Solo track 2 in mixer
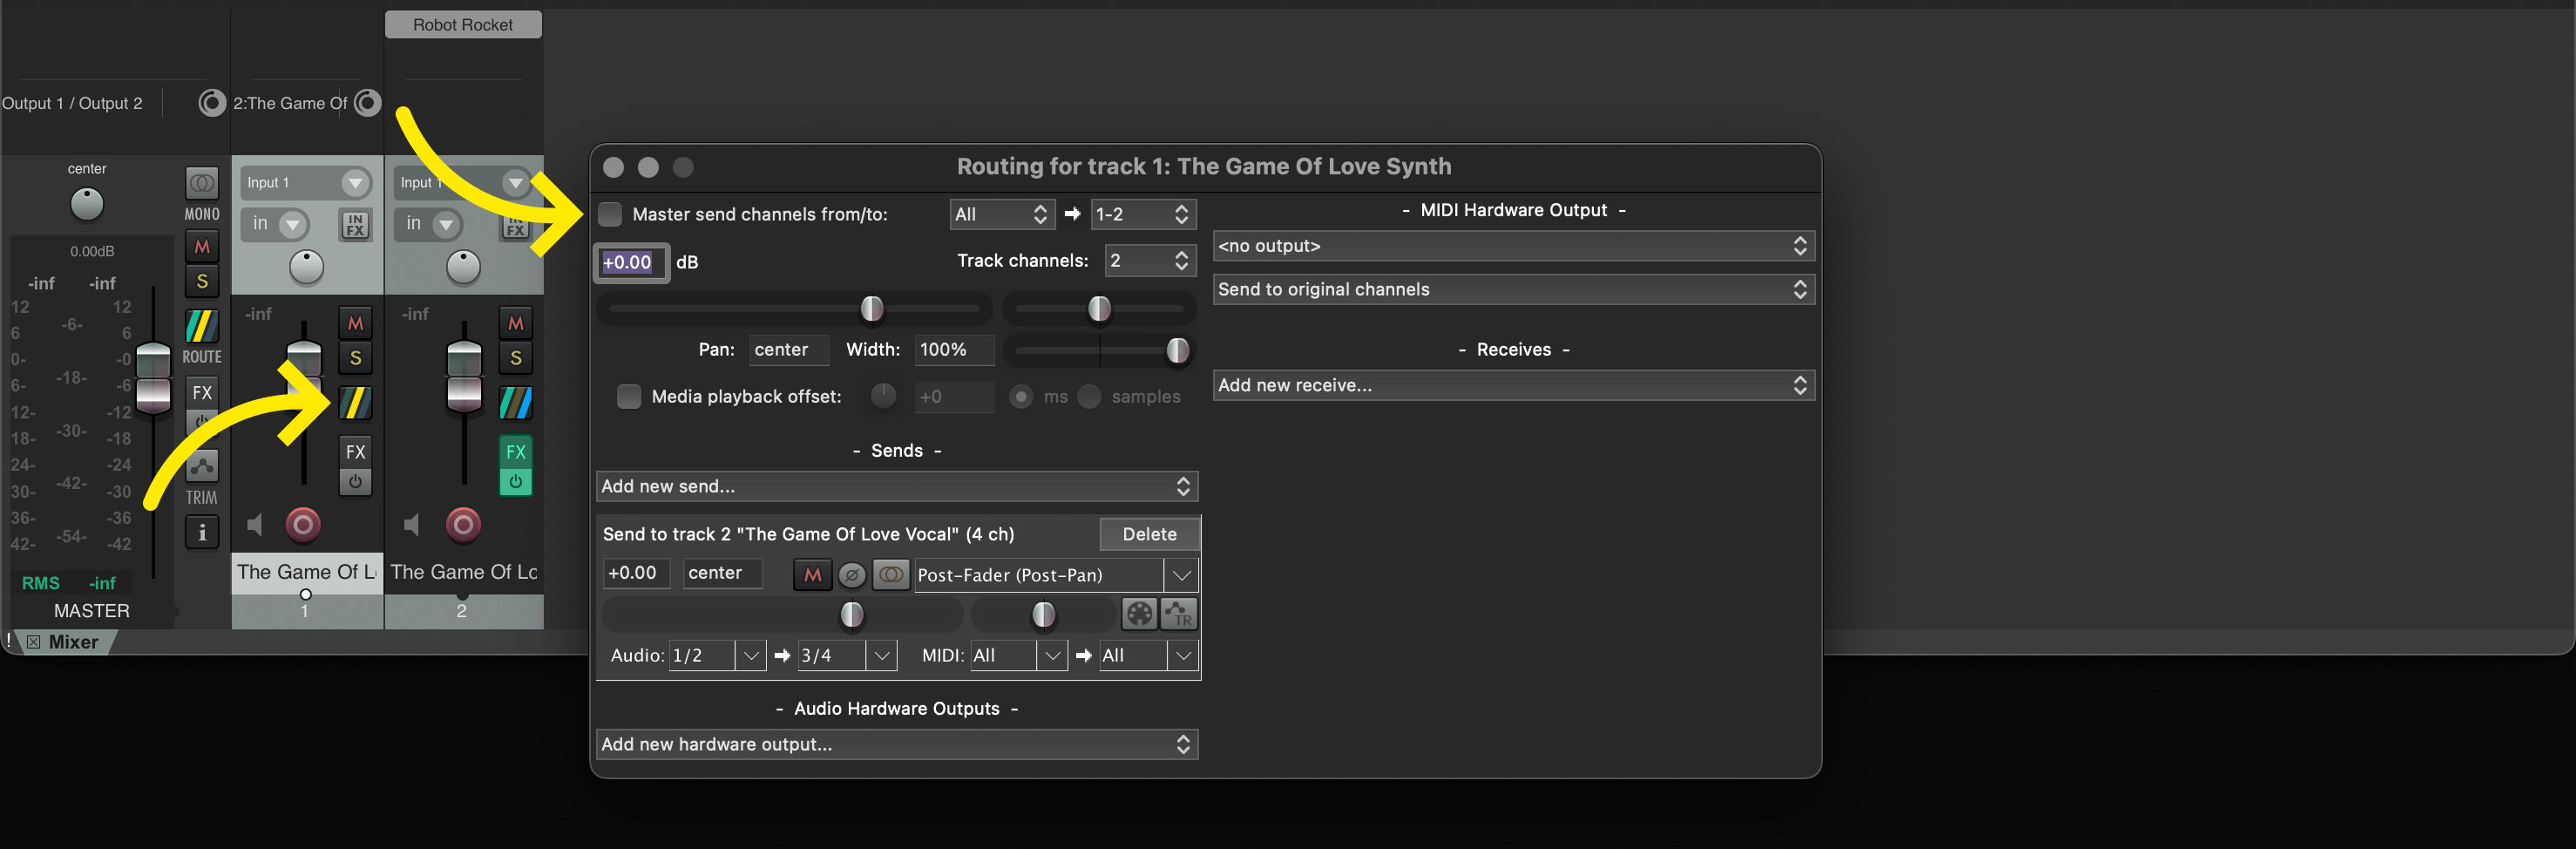 click(515, 358)
